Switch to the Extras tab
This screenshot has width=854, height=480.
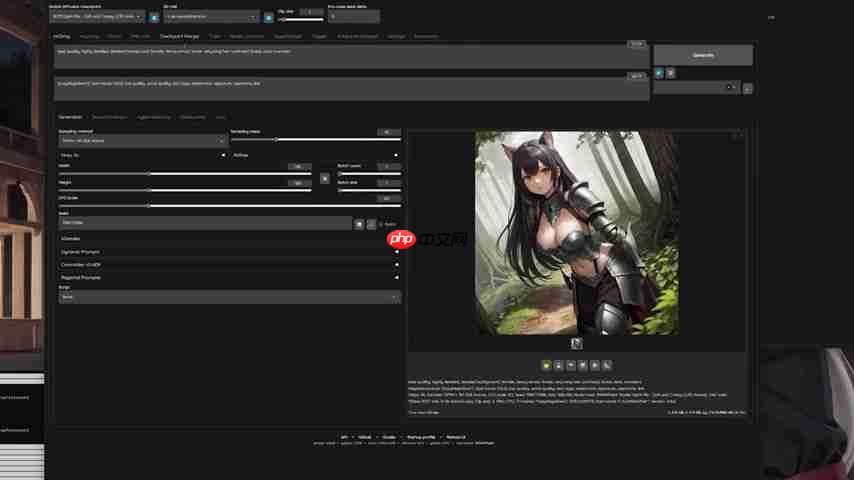tap(114, 37)
